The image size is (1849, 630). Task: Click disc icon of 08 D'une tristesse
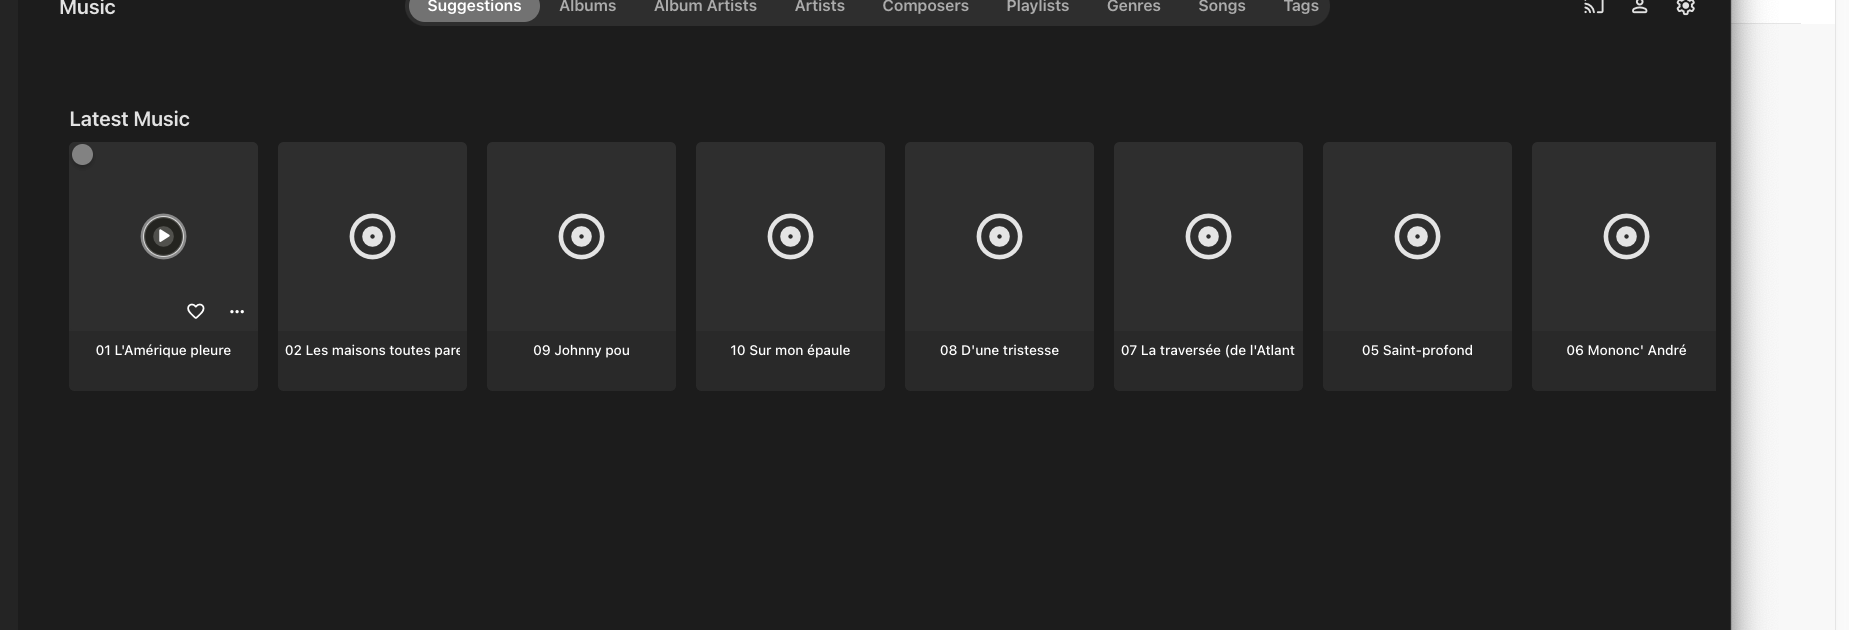tap(999, 237)
